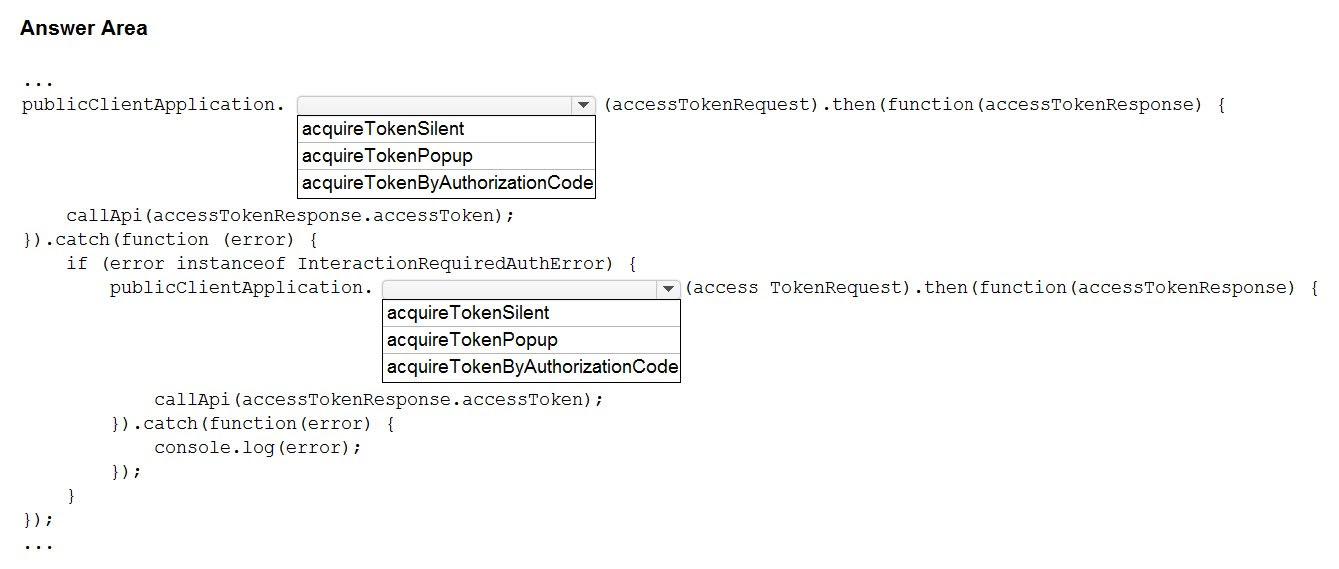Select acquireTokenSilent in the nested catch-block list

pos(531,313)
